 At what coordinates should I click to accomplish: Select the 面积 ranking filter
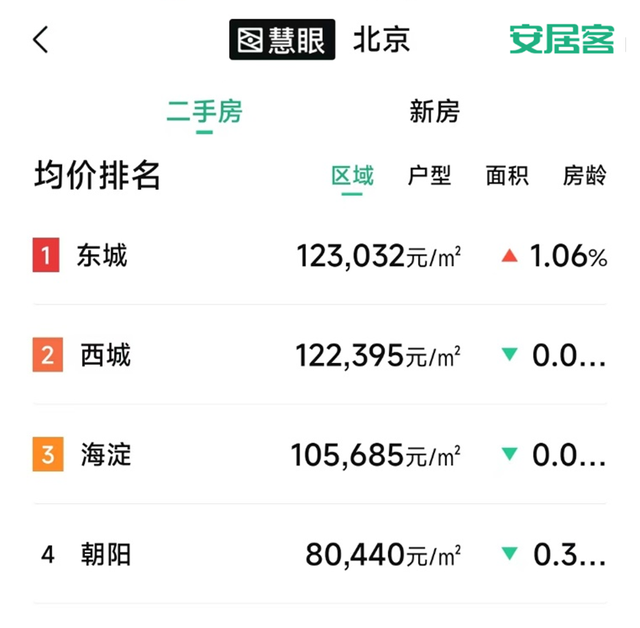(507, 176)
